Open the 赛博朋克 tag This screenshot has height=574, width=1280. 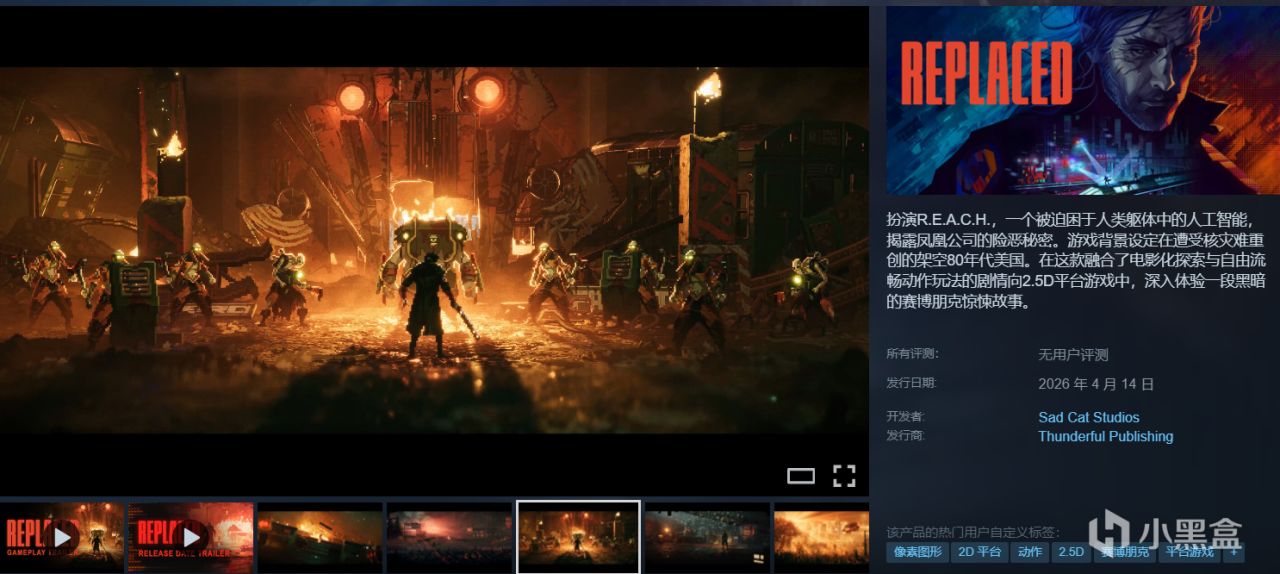pyautogui.click(x=1125, y=552)
